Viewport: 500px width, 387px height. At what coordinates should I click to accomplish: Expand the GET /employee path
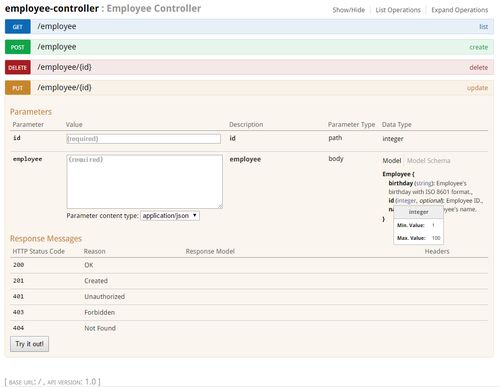click(57, 26)
